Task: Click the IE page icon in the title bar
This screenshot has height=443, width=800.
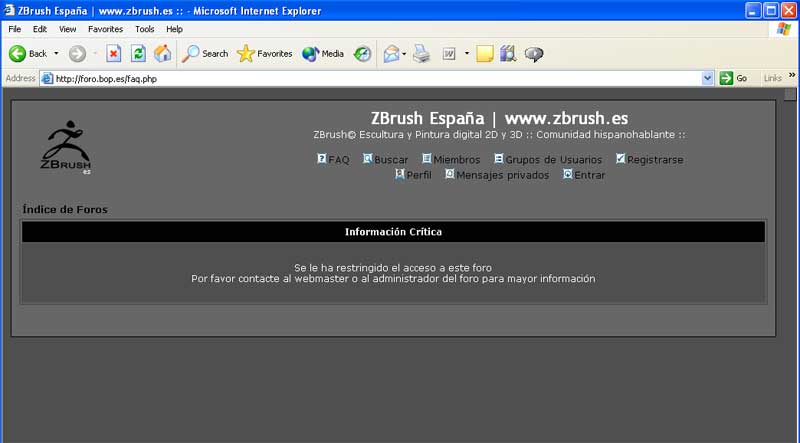Action: (9, 10)
